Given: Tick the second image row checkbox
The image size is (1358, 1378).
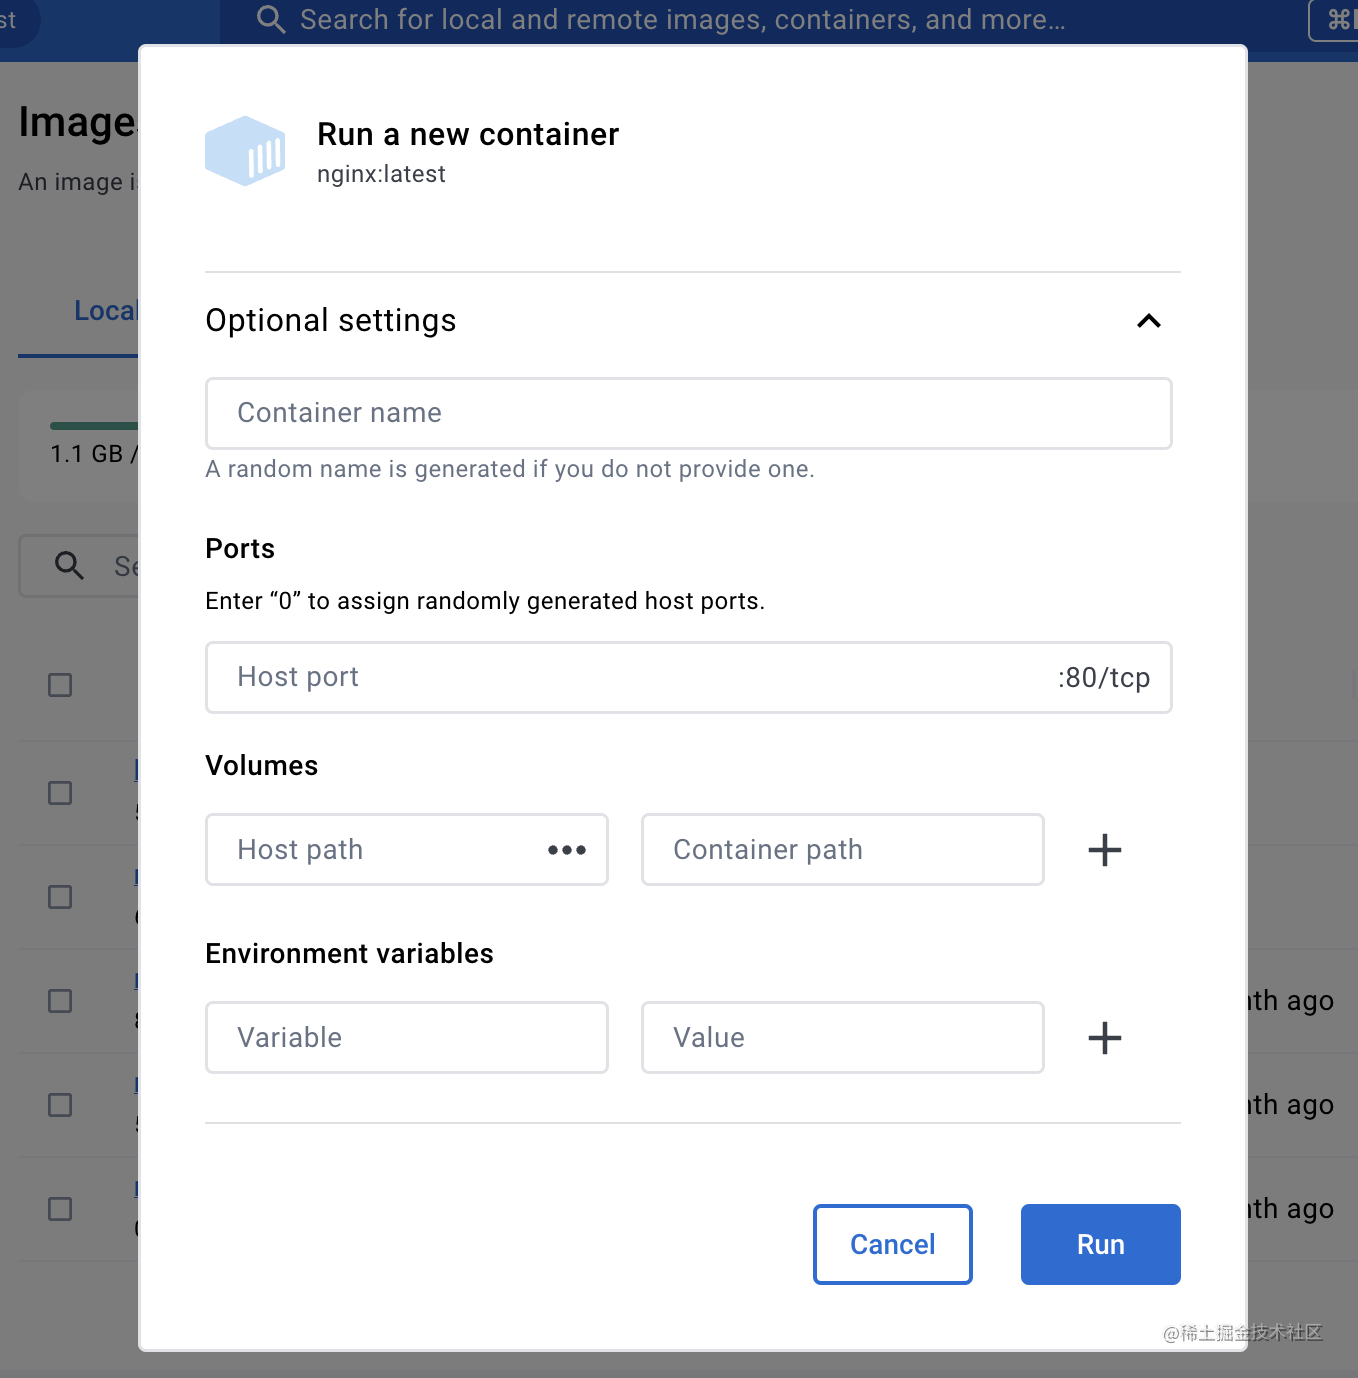Looking at the screenshot, I should [60, 897].
